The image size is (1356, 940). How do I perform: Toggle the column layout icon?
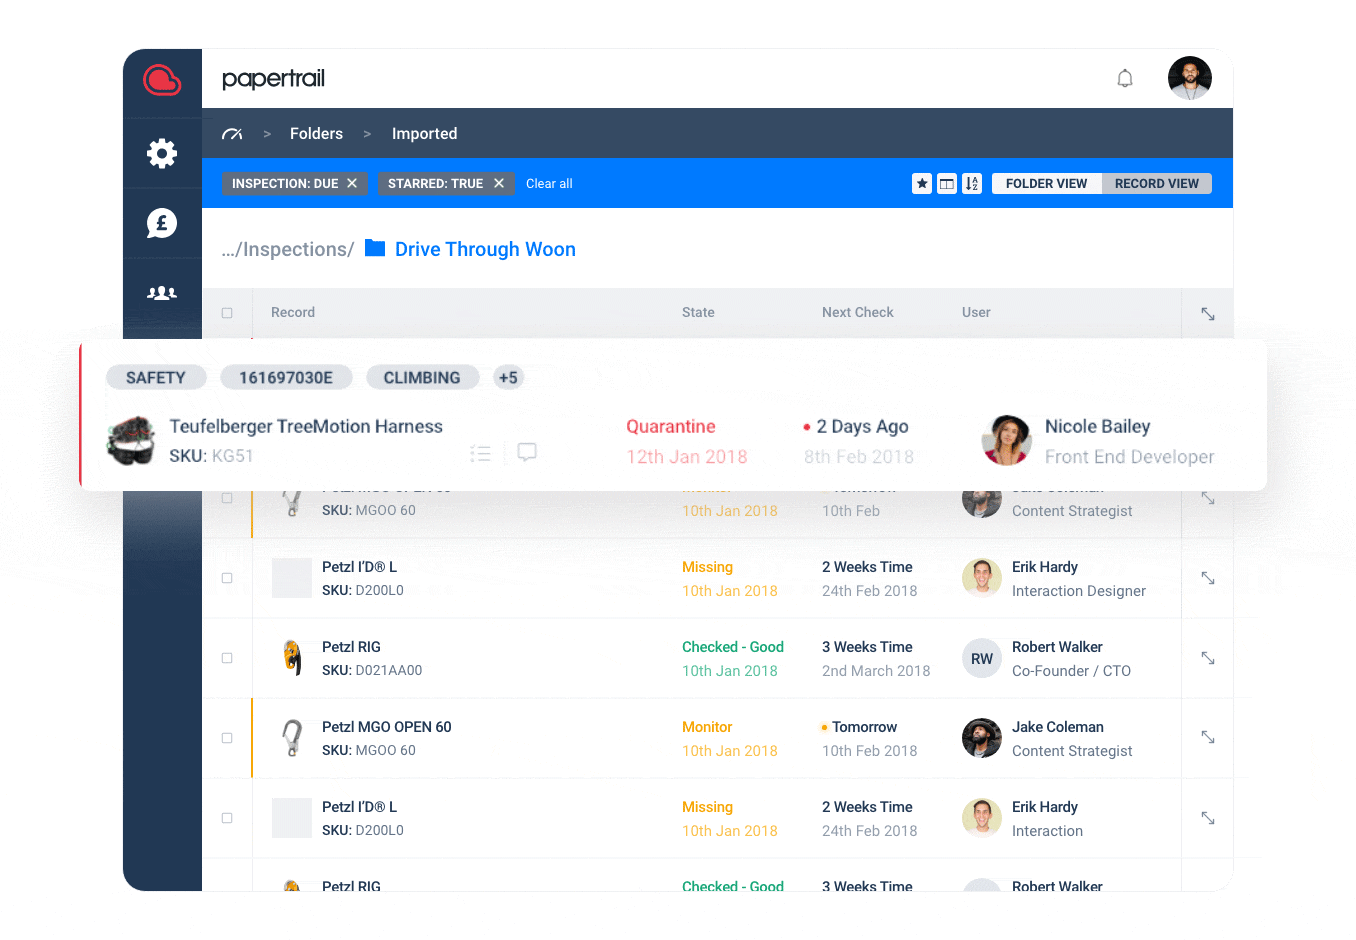coord(947,183)
